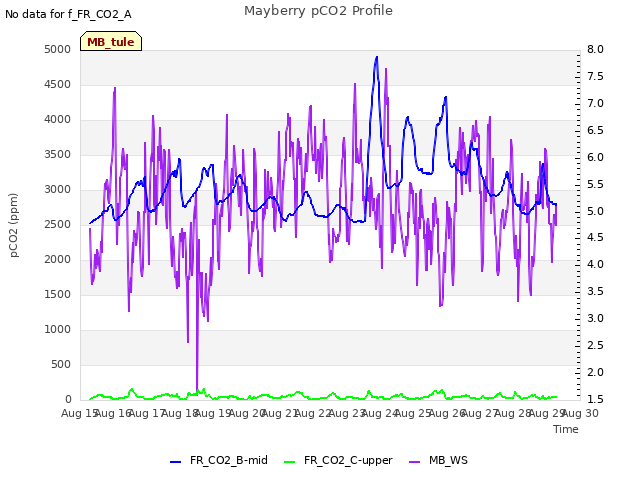Click the 500 tick on left axis
The height and width of the screenshot is (480, 640).
pos(61,364)
